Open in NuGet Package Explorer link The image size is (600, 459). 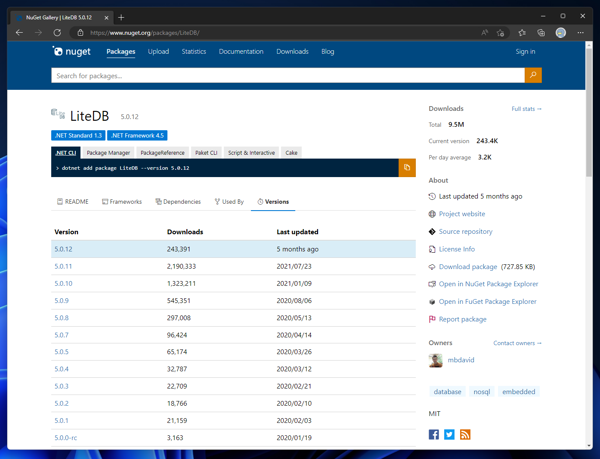click(x=488, y=284)
